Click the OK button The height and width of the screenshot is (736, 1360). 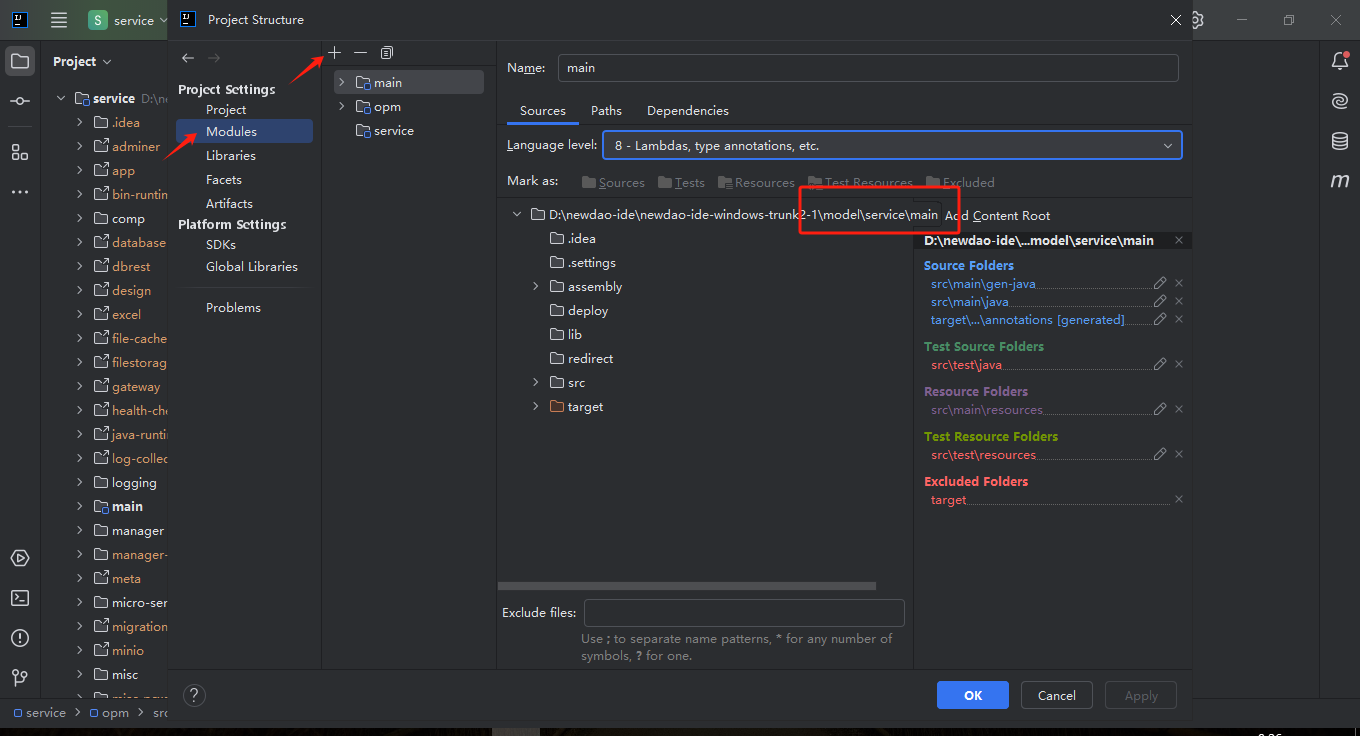click(x=973, y=695)
